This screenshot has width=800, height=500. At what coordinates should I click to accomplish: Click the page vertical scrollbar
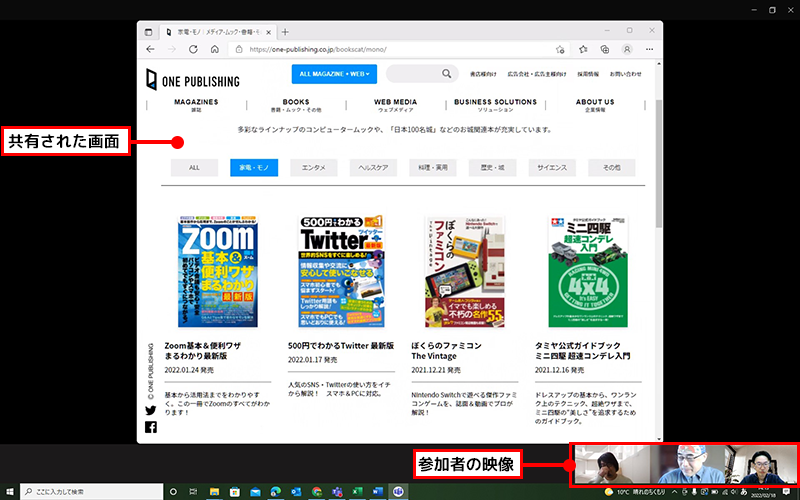(x=659, y=163)
